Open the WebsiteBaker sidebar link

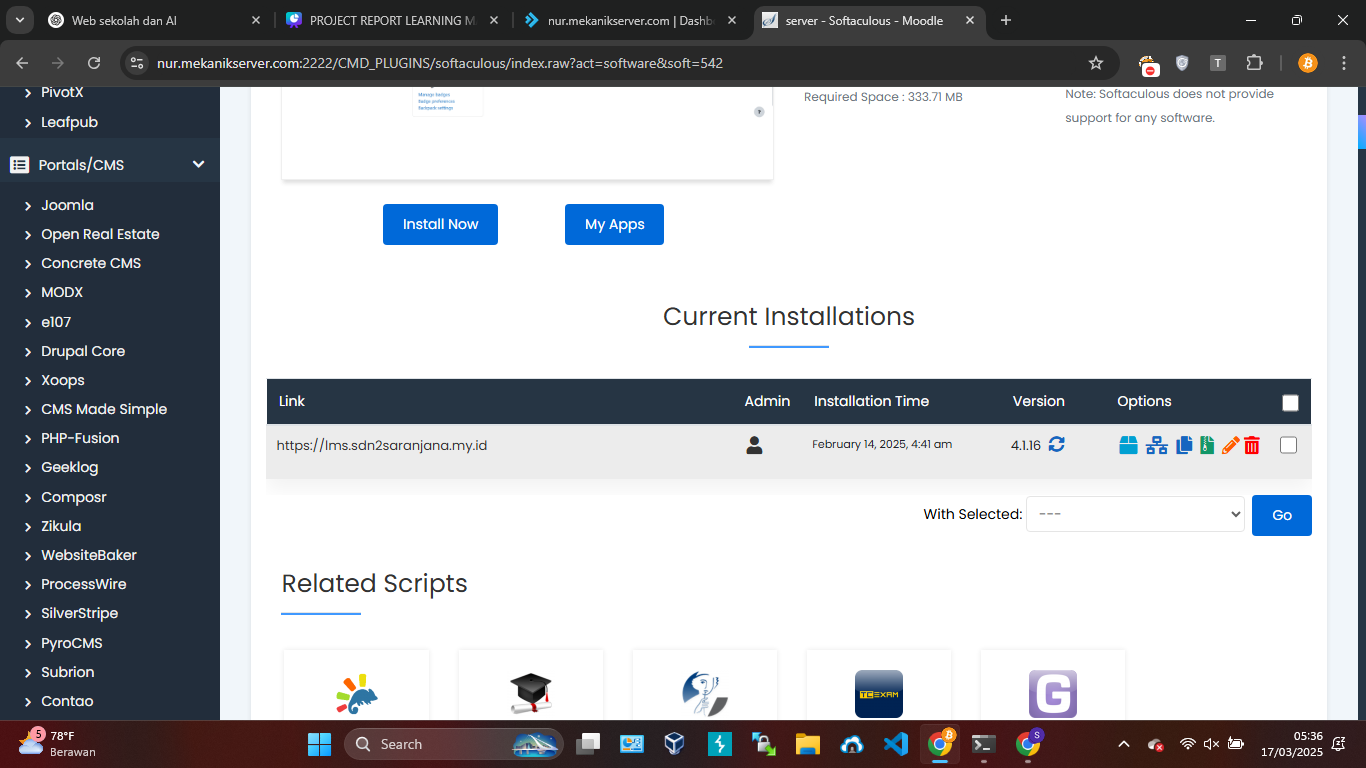[89, 555]
